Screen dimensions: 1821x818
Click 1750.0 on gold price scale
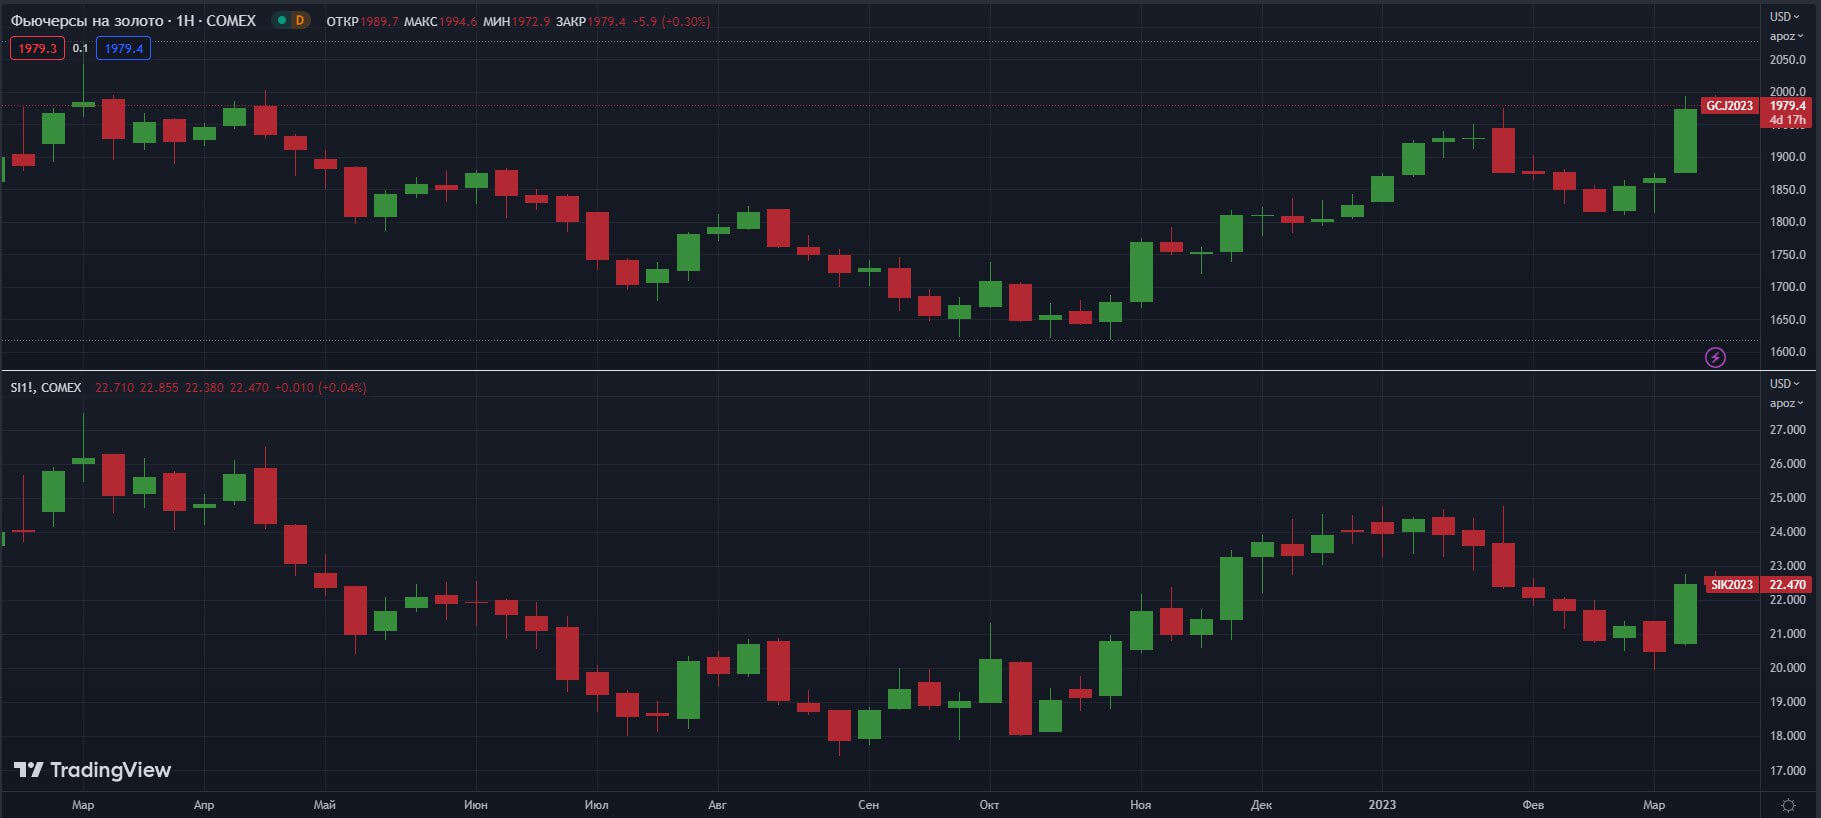pos(1787,255)
